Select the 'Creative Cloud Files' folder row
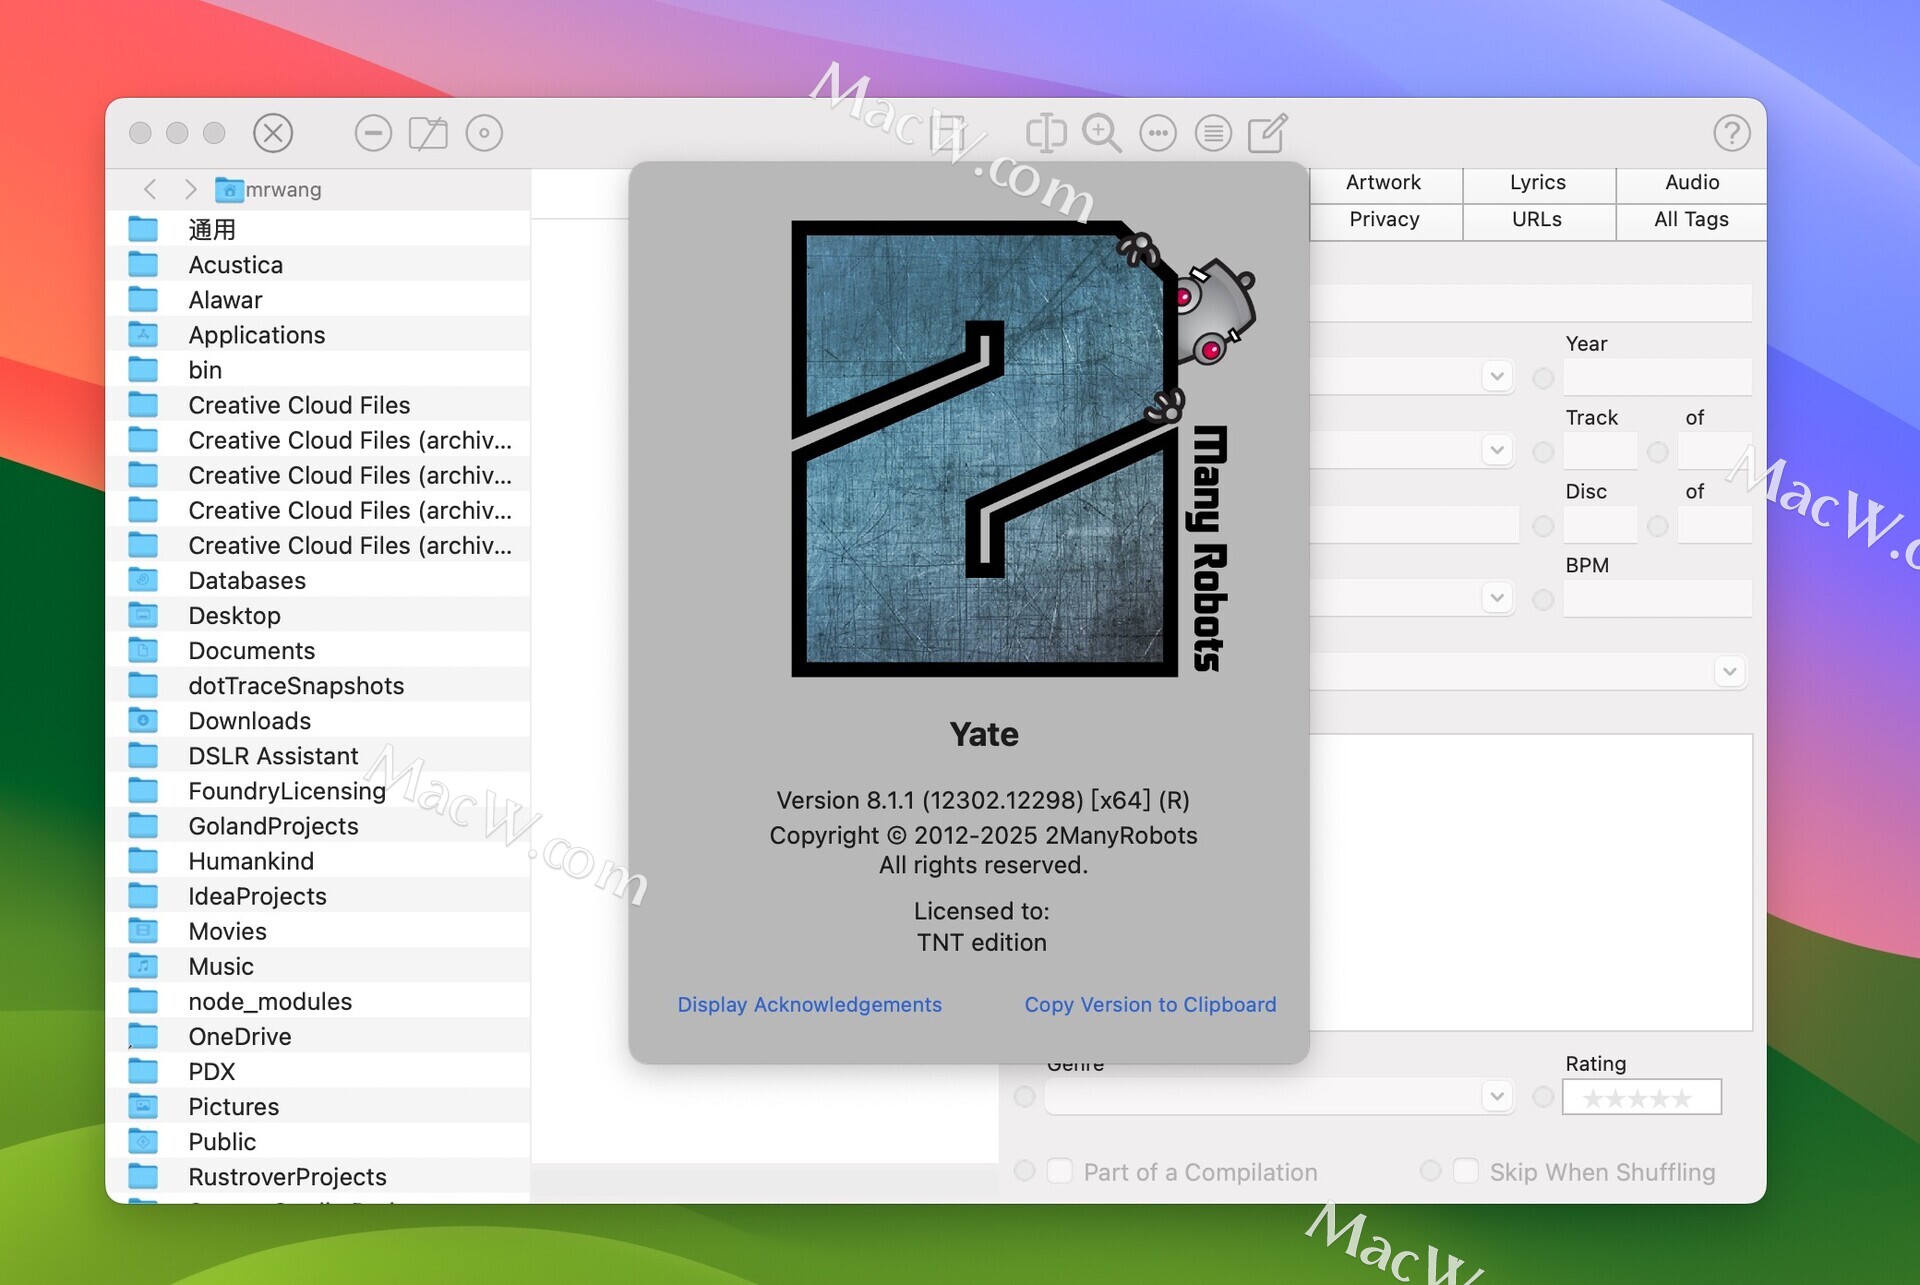 coord(318,405)
